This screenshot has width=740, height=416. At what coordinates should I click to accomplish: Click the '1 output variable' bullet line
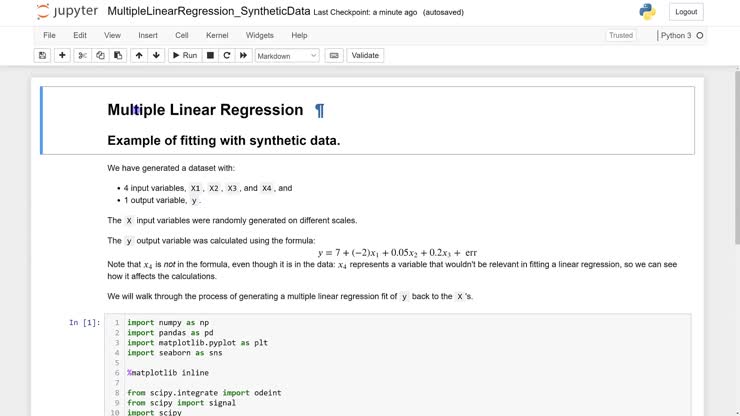click(x=162, y=200)
